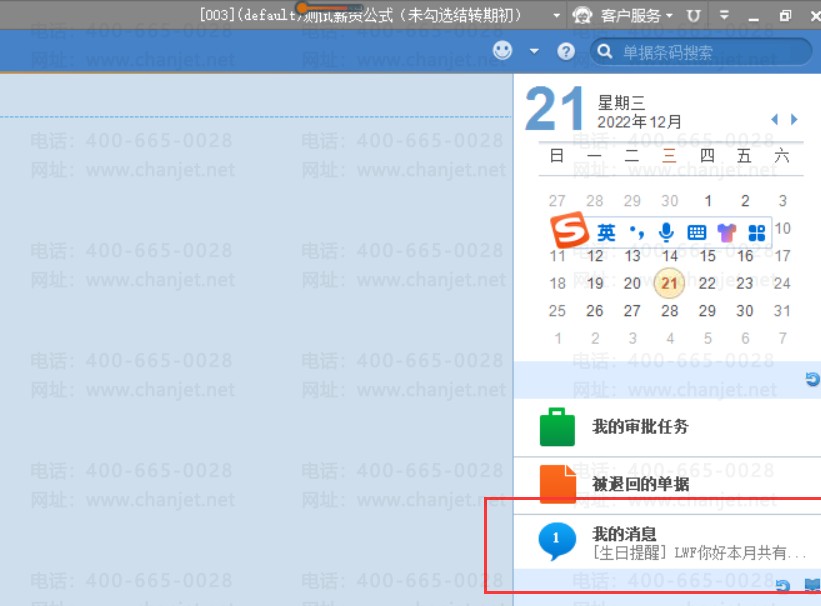This screenshot has height=606, width=821.
Task: Activate Sogou voice input microphone
Action: 667,233
